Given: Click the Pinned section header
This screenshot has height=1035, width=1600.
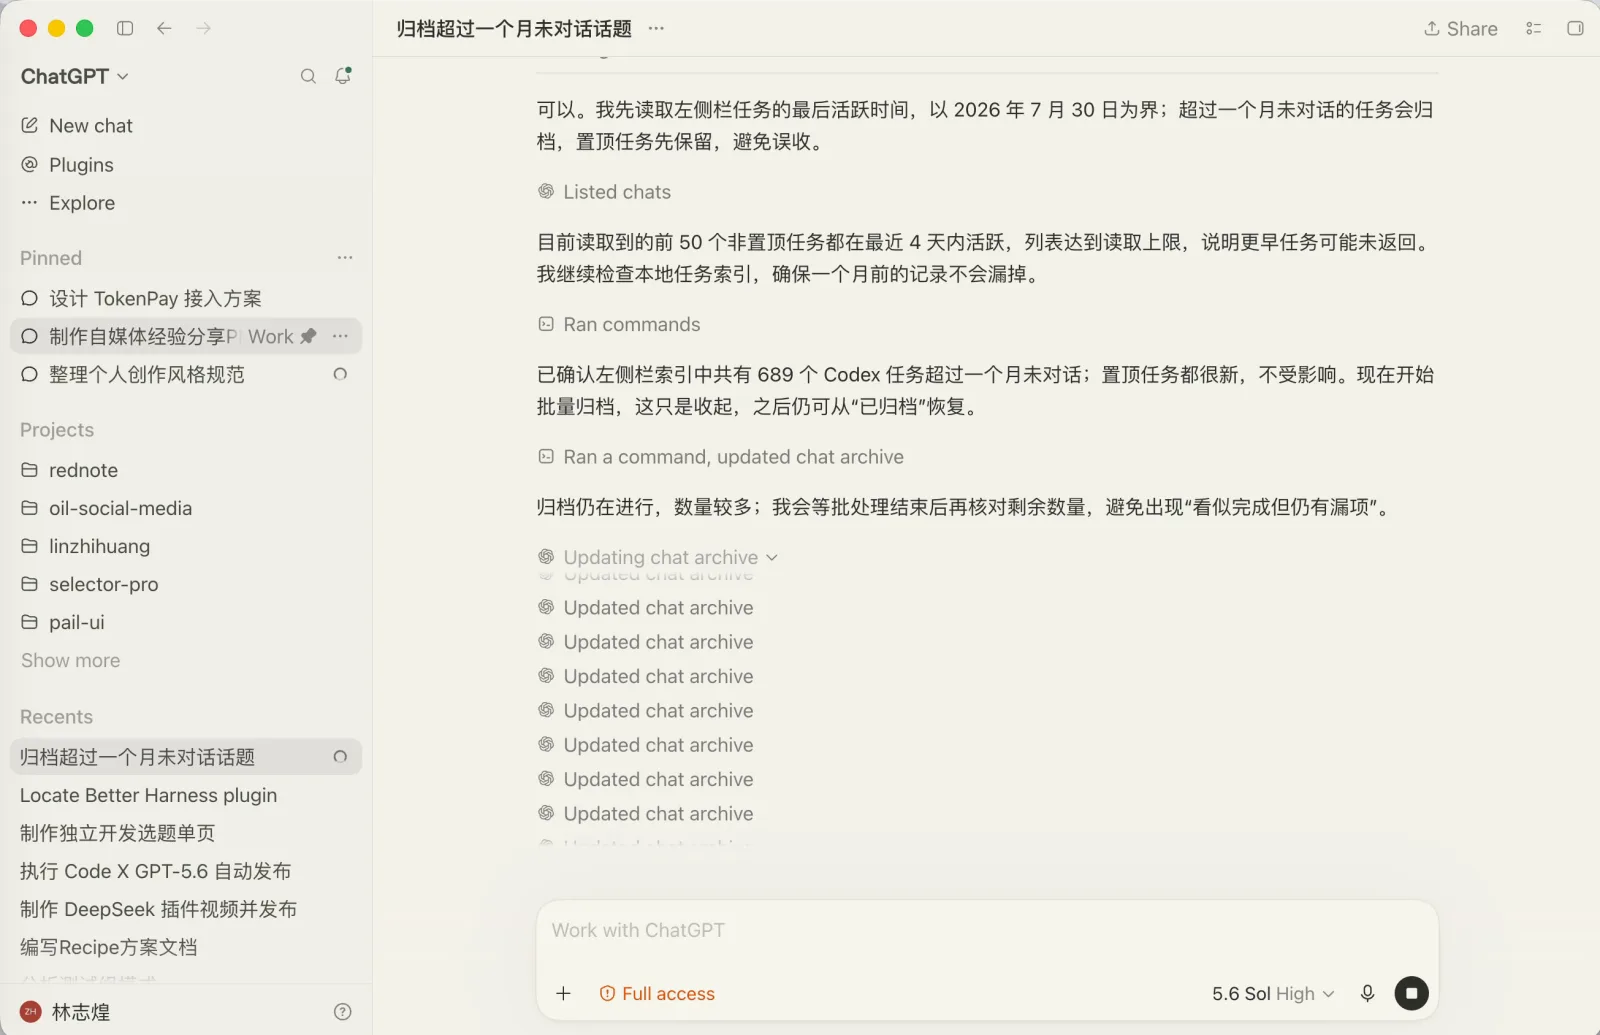Looking at the screenshot, I should (51, 258).
